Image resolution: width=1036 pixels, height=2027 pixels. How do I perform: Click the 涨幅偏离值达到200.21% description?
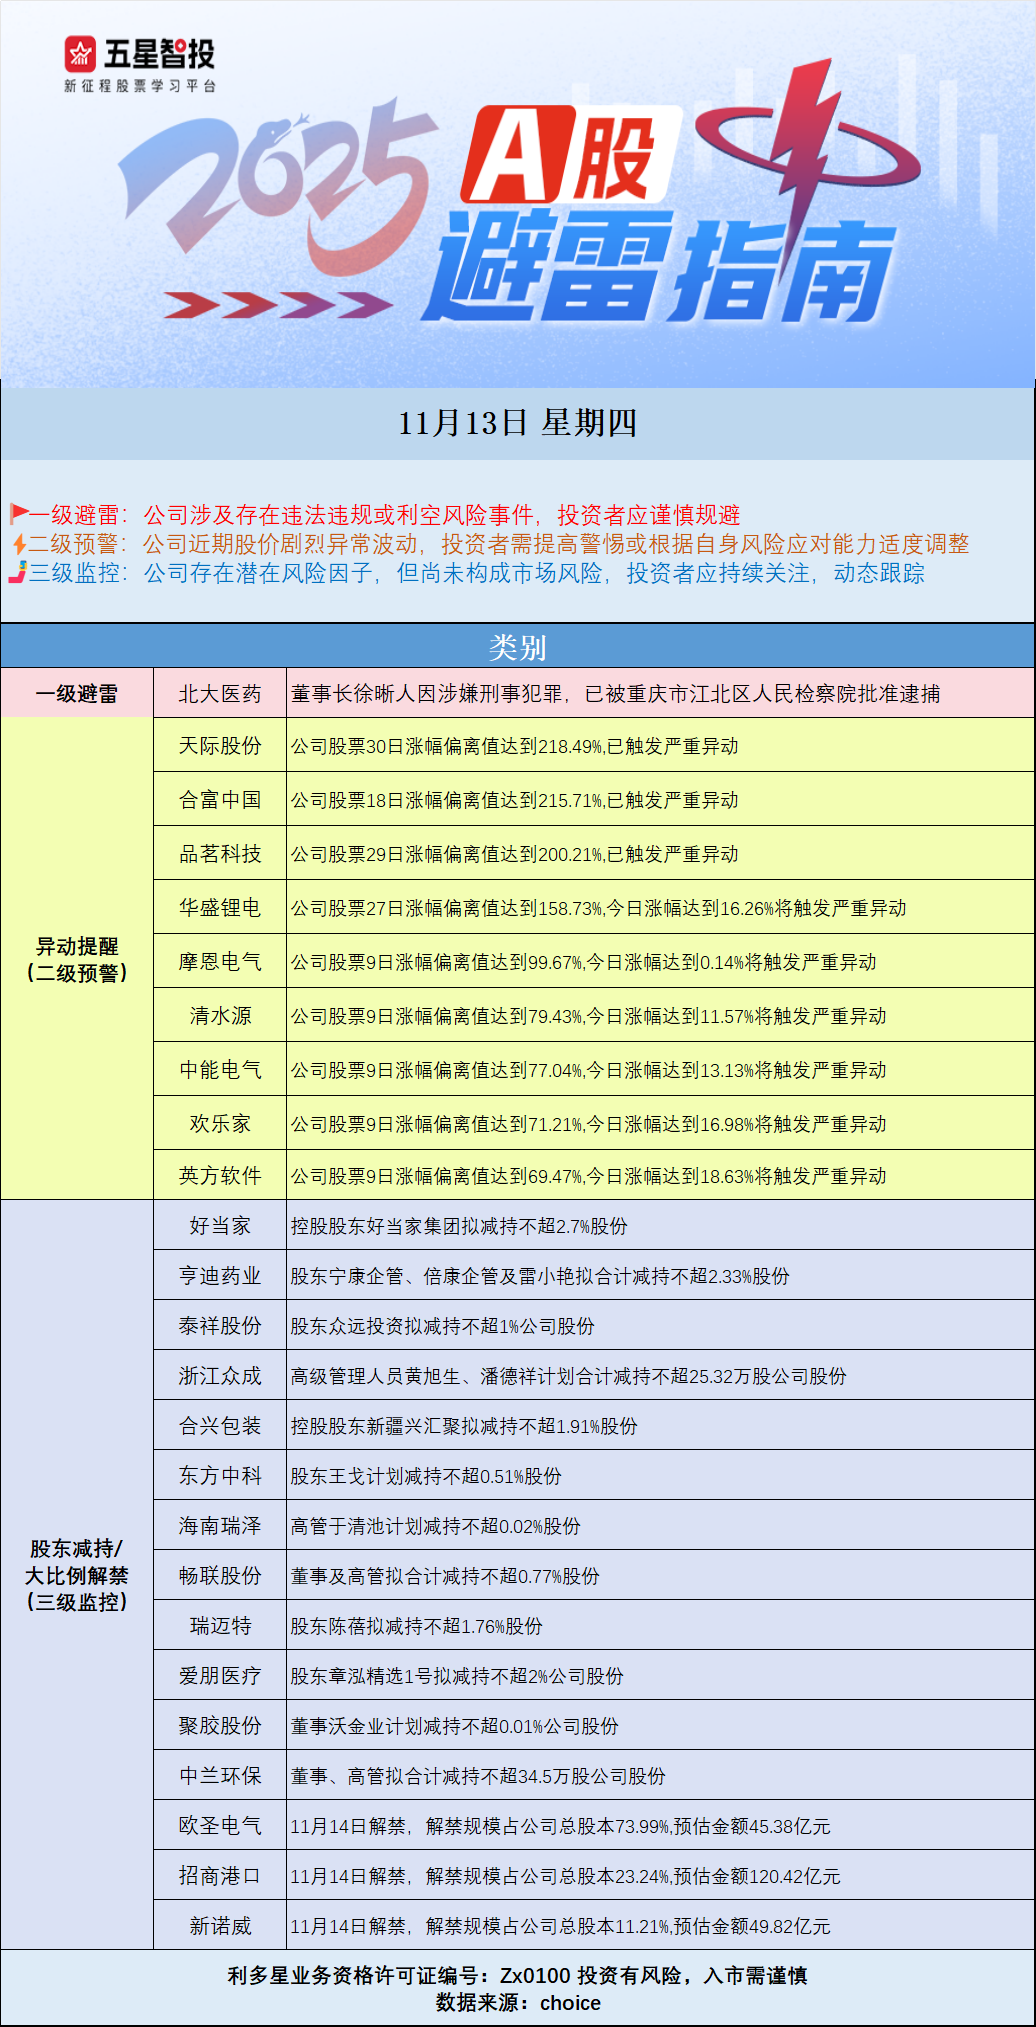point(514,854)
